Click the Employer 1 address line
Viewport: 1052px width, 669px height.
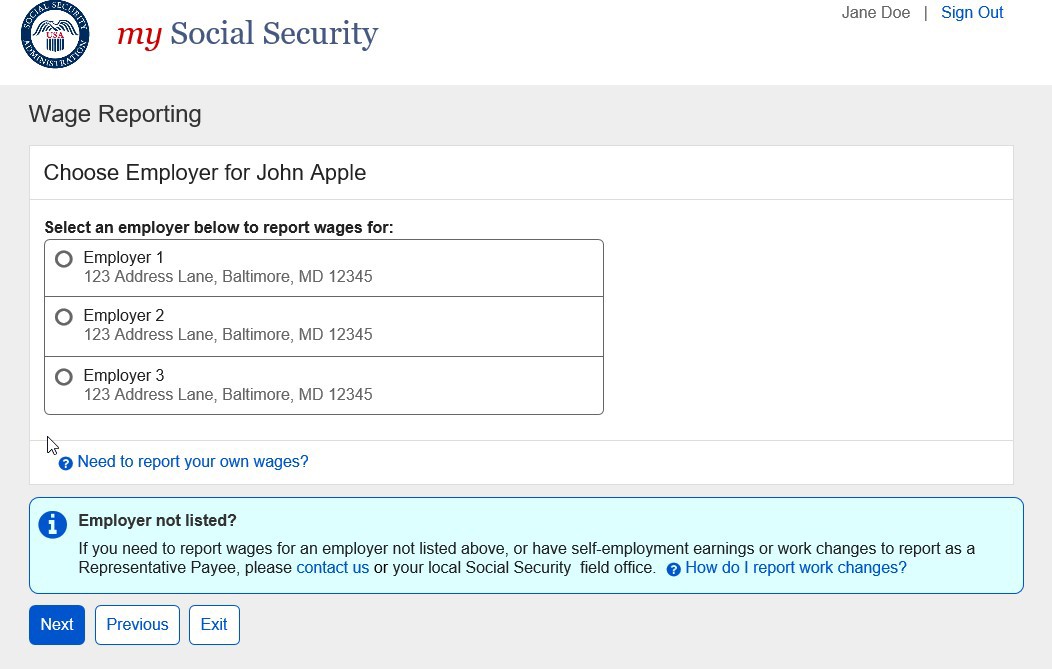(228, 277)
